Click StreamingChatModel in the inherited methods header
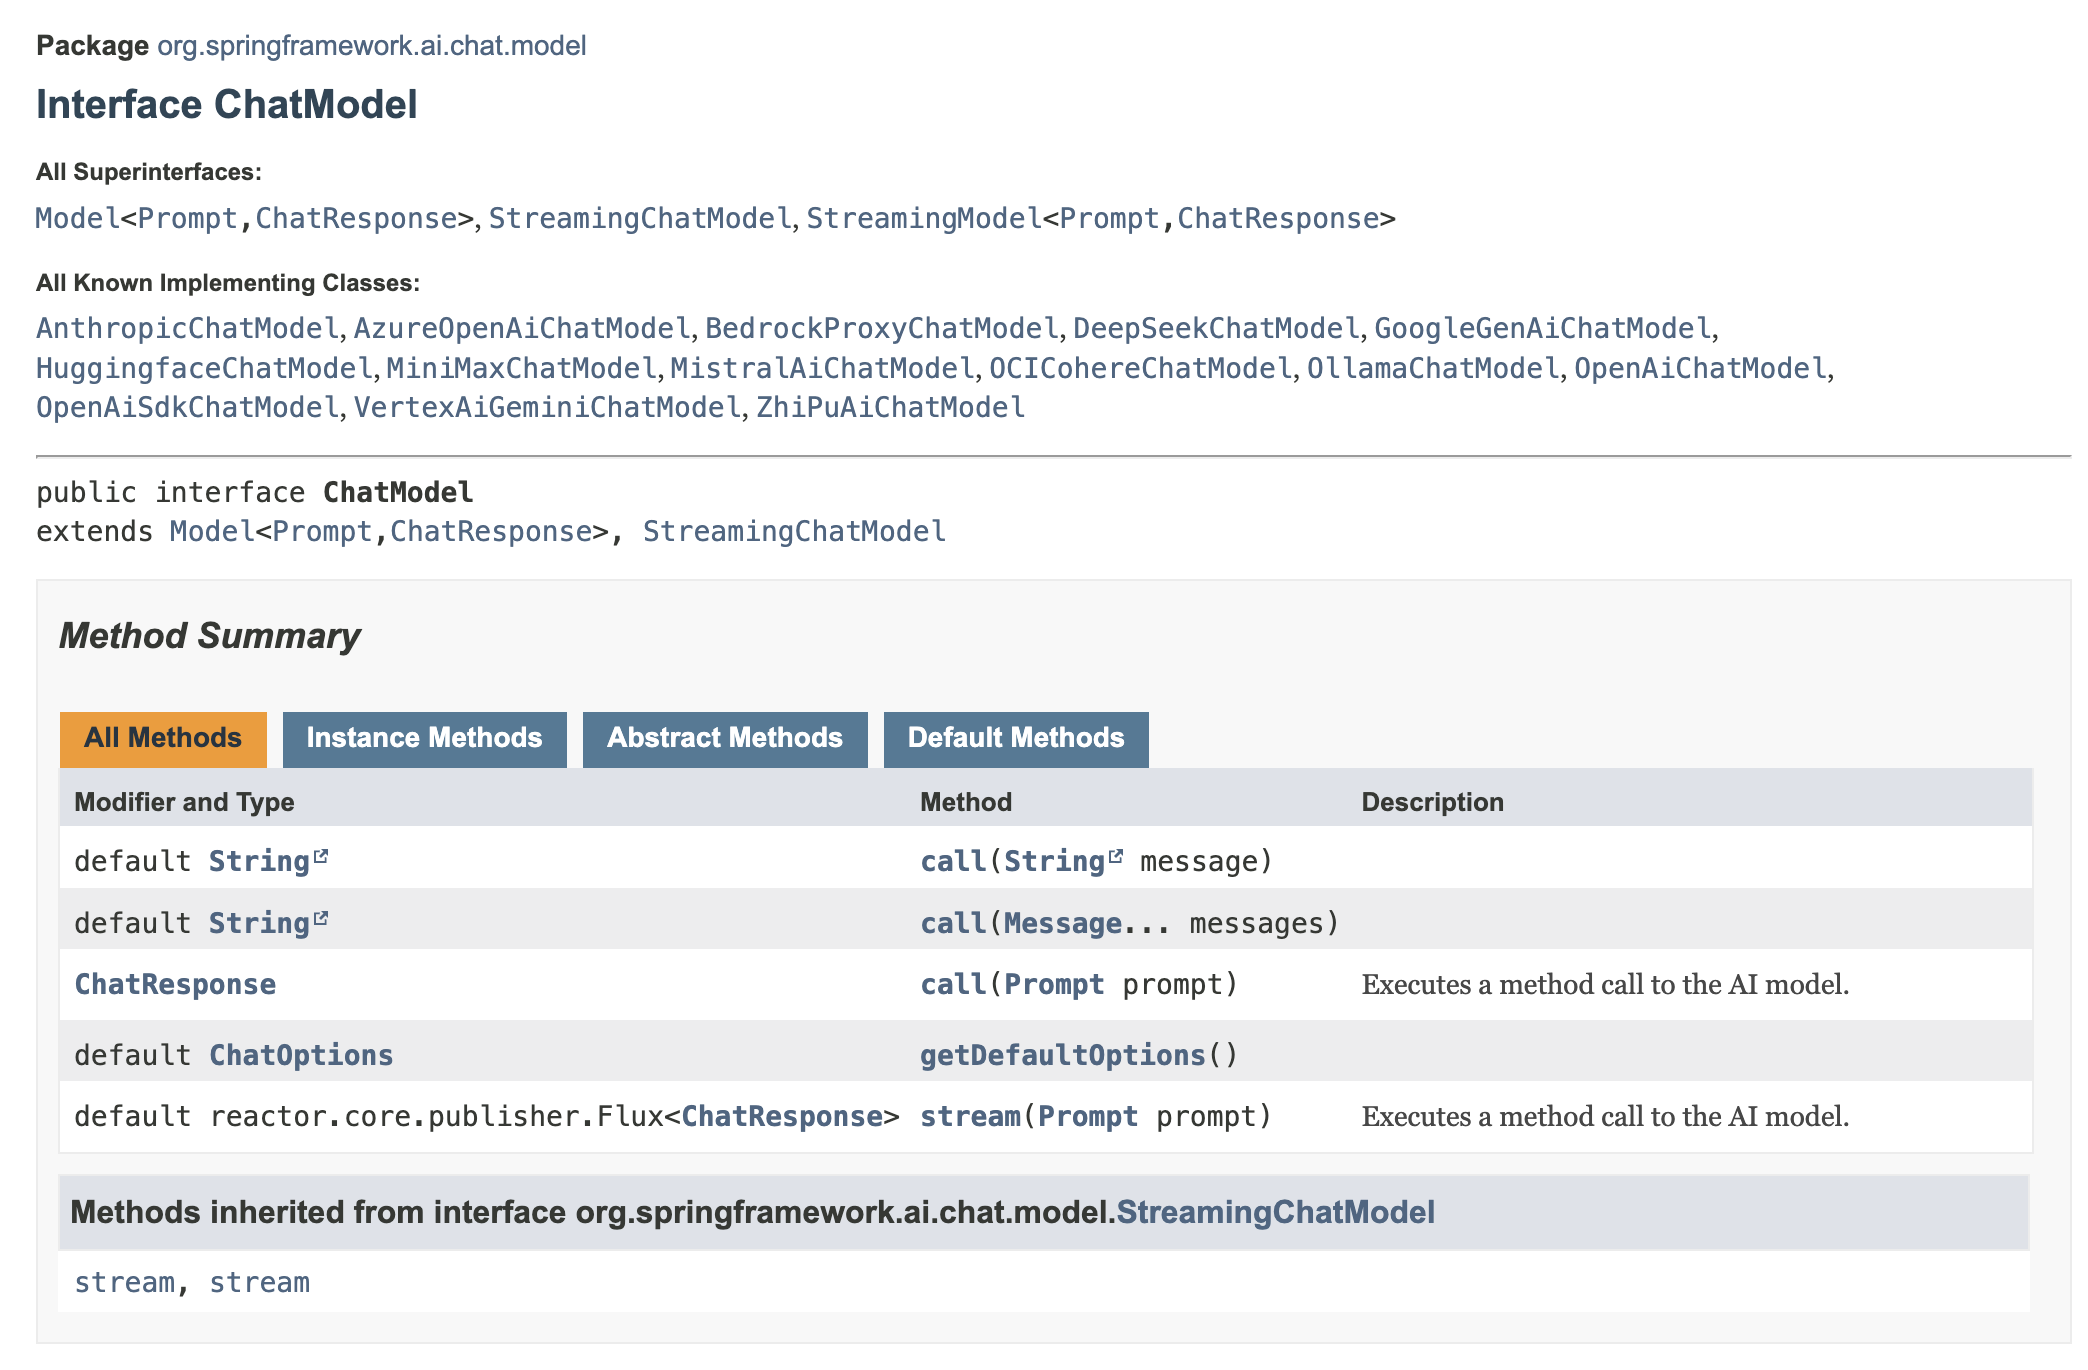This screenshot has height=1370, width=2088. (1274, 1212)
